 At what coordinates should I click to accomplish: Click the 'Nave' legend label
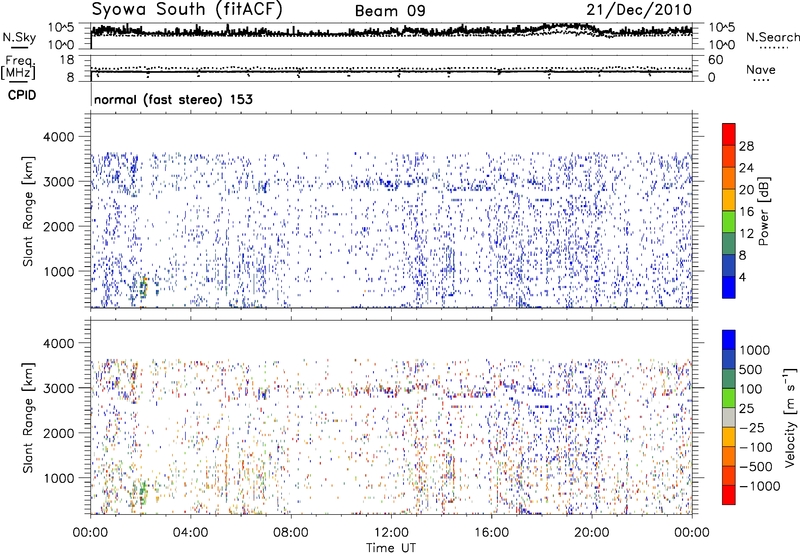tap(761, 70)
